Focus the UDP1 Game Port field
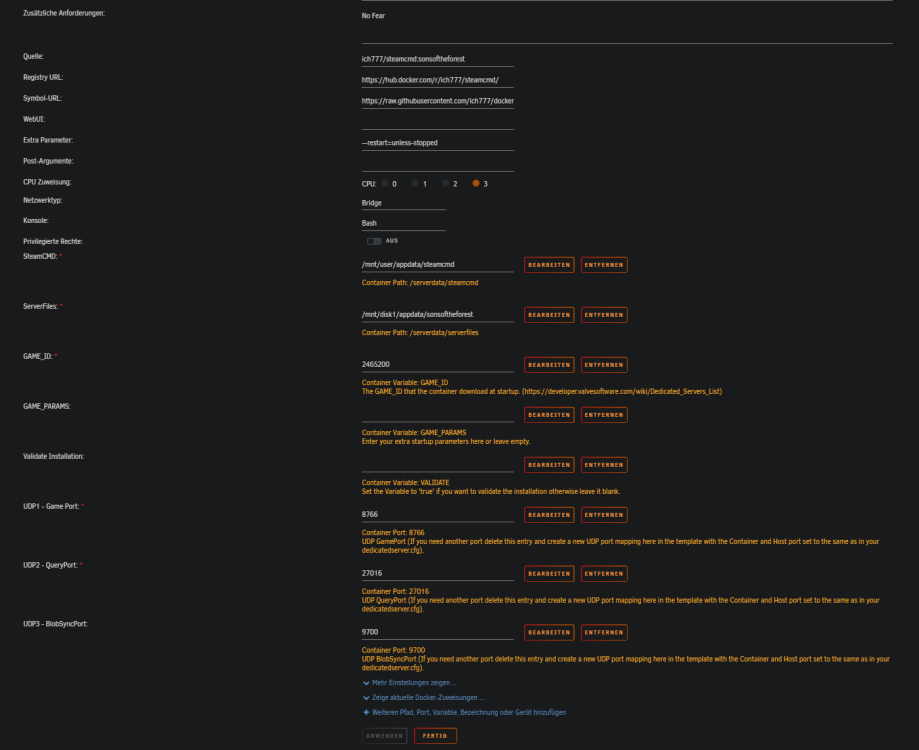 click(x=438, y=514)
